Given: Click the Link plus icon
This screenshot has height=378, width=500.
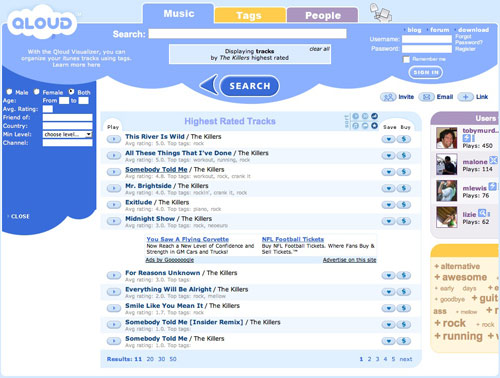Looking at the screenshot, I should coord(465,97).
